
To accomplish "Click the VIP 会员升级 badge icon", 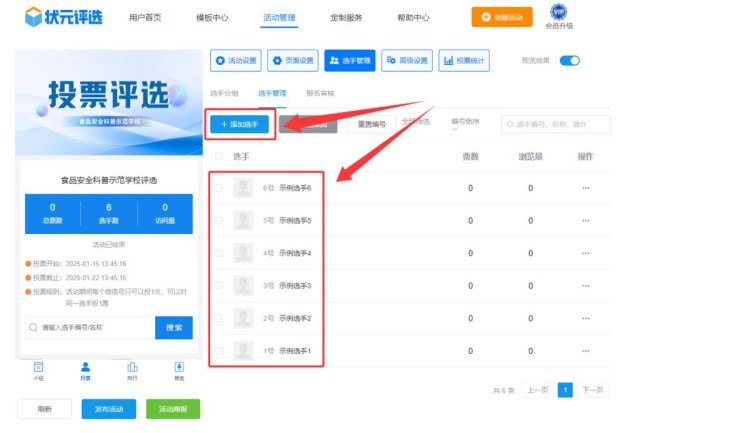I will 559,12.
